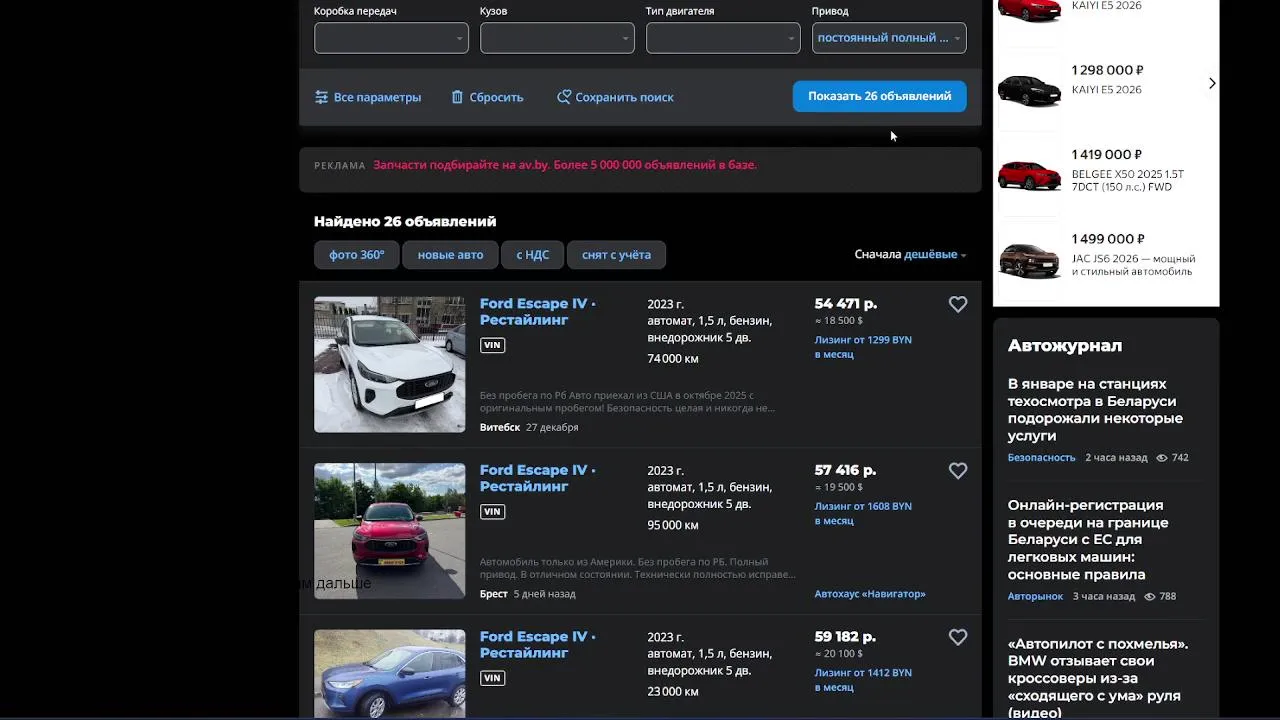Screen dimensions: 1280x720
Task: Click the Найдено 26 объявлений heading
Action: coord(405,222)
